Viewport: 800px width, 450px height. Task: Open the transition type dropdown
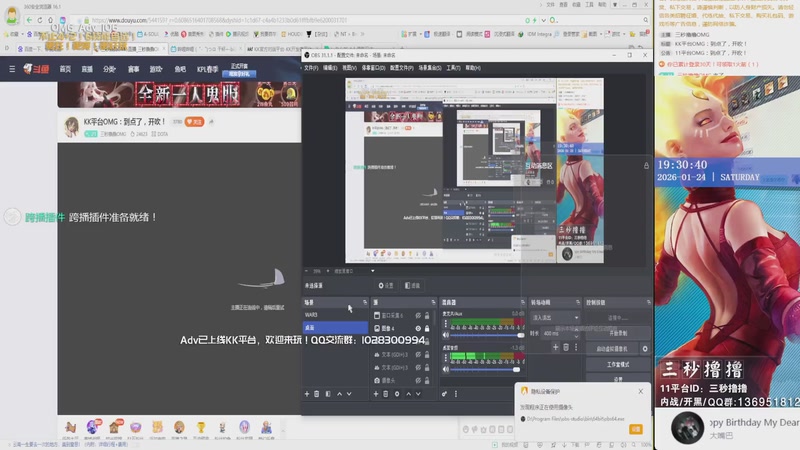tap(555, 317)
